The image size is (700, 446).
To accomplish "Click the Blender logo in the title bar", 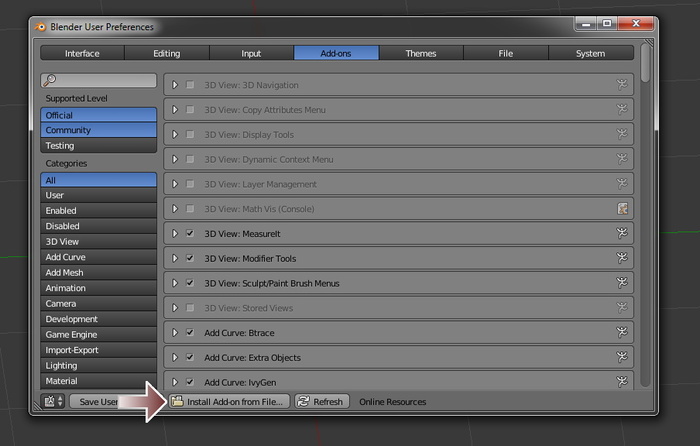I will (42, 27).
